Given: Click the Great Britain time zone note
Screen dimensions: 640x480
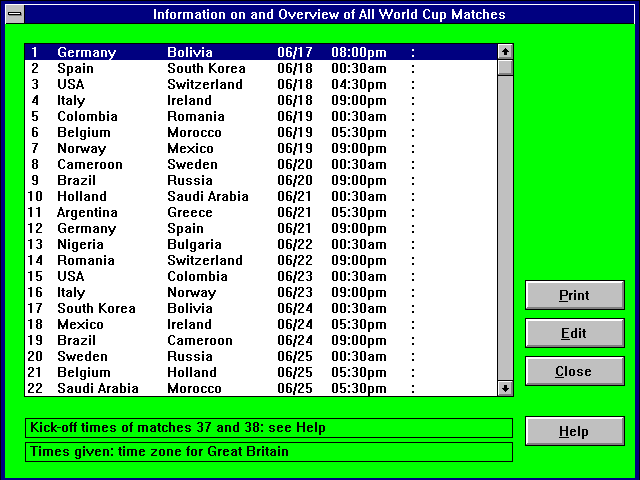Looking at the screenshot, I should [269, 452].
